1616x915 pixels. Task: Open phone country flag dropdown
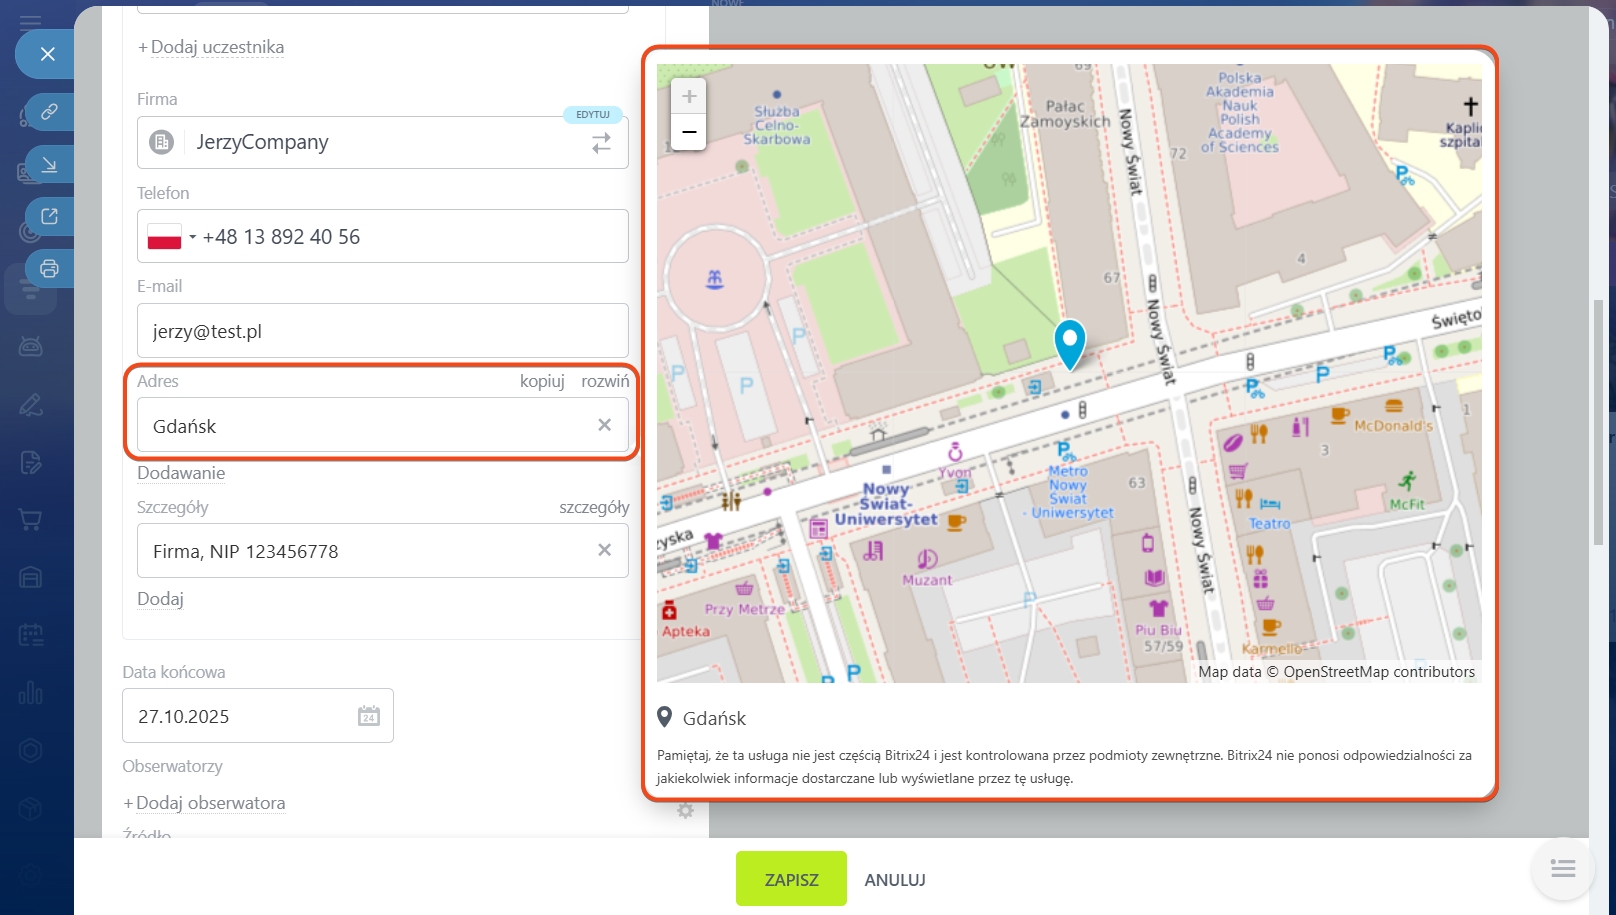coord(170,237)
